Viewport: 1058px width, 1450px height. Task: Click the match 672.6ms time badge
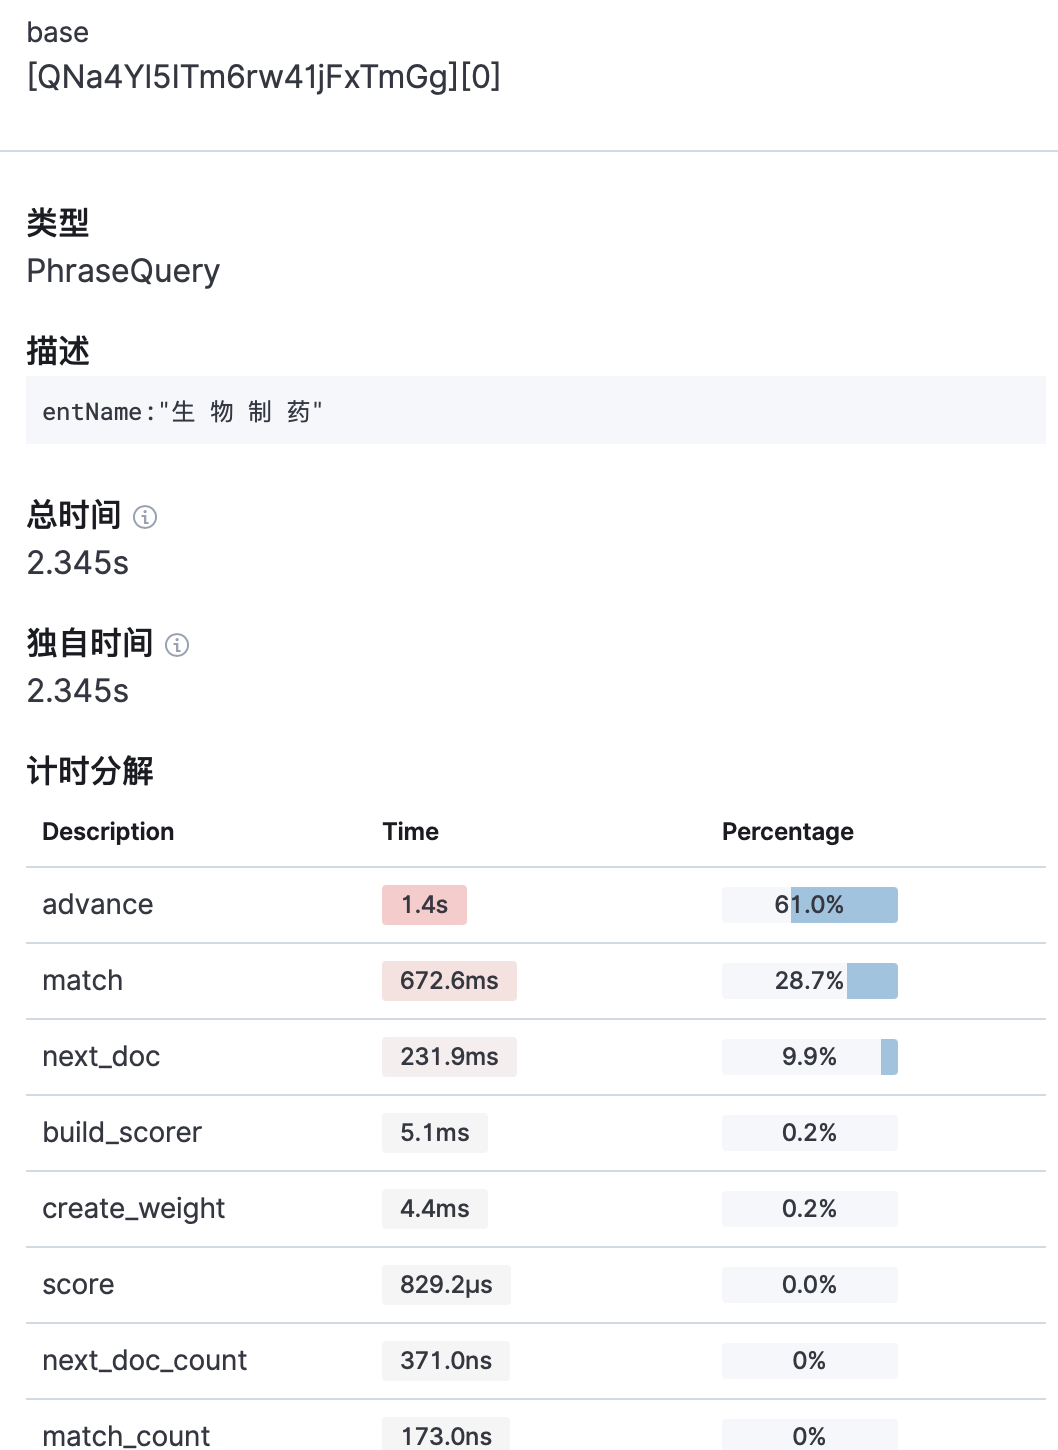tap(449, 981)
